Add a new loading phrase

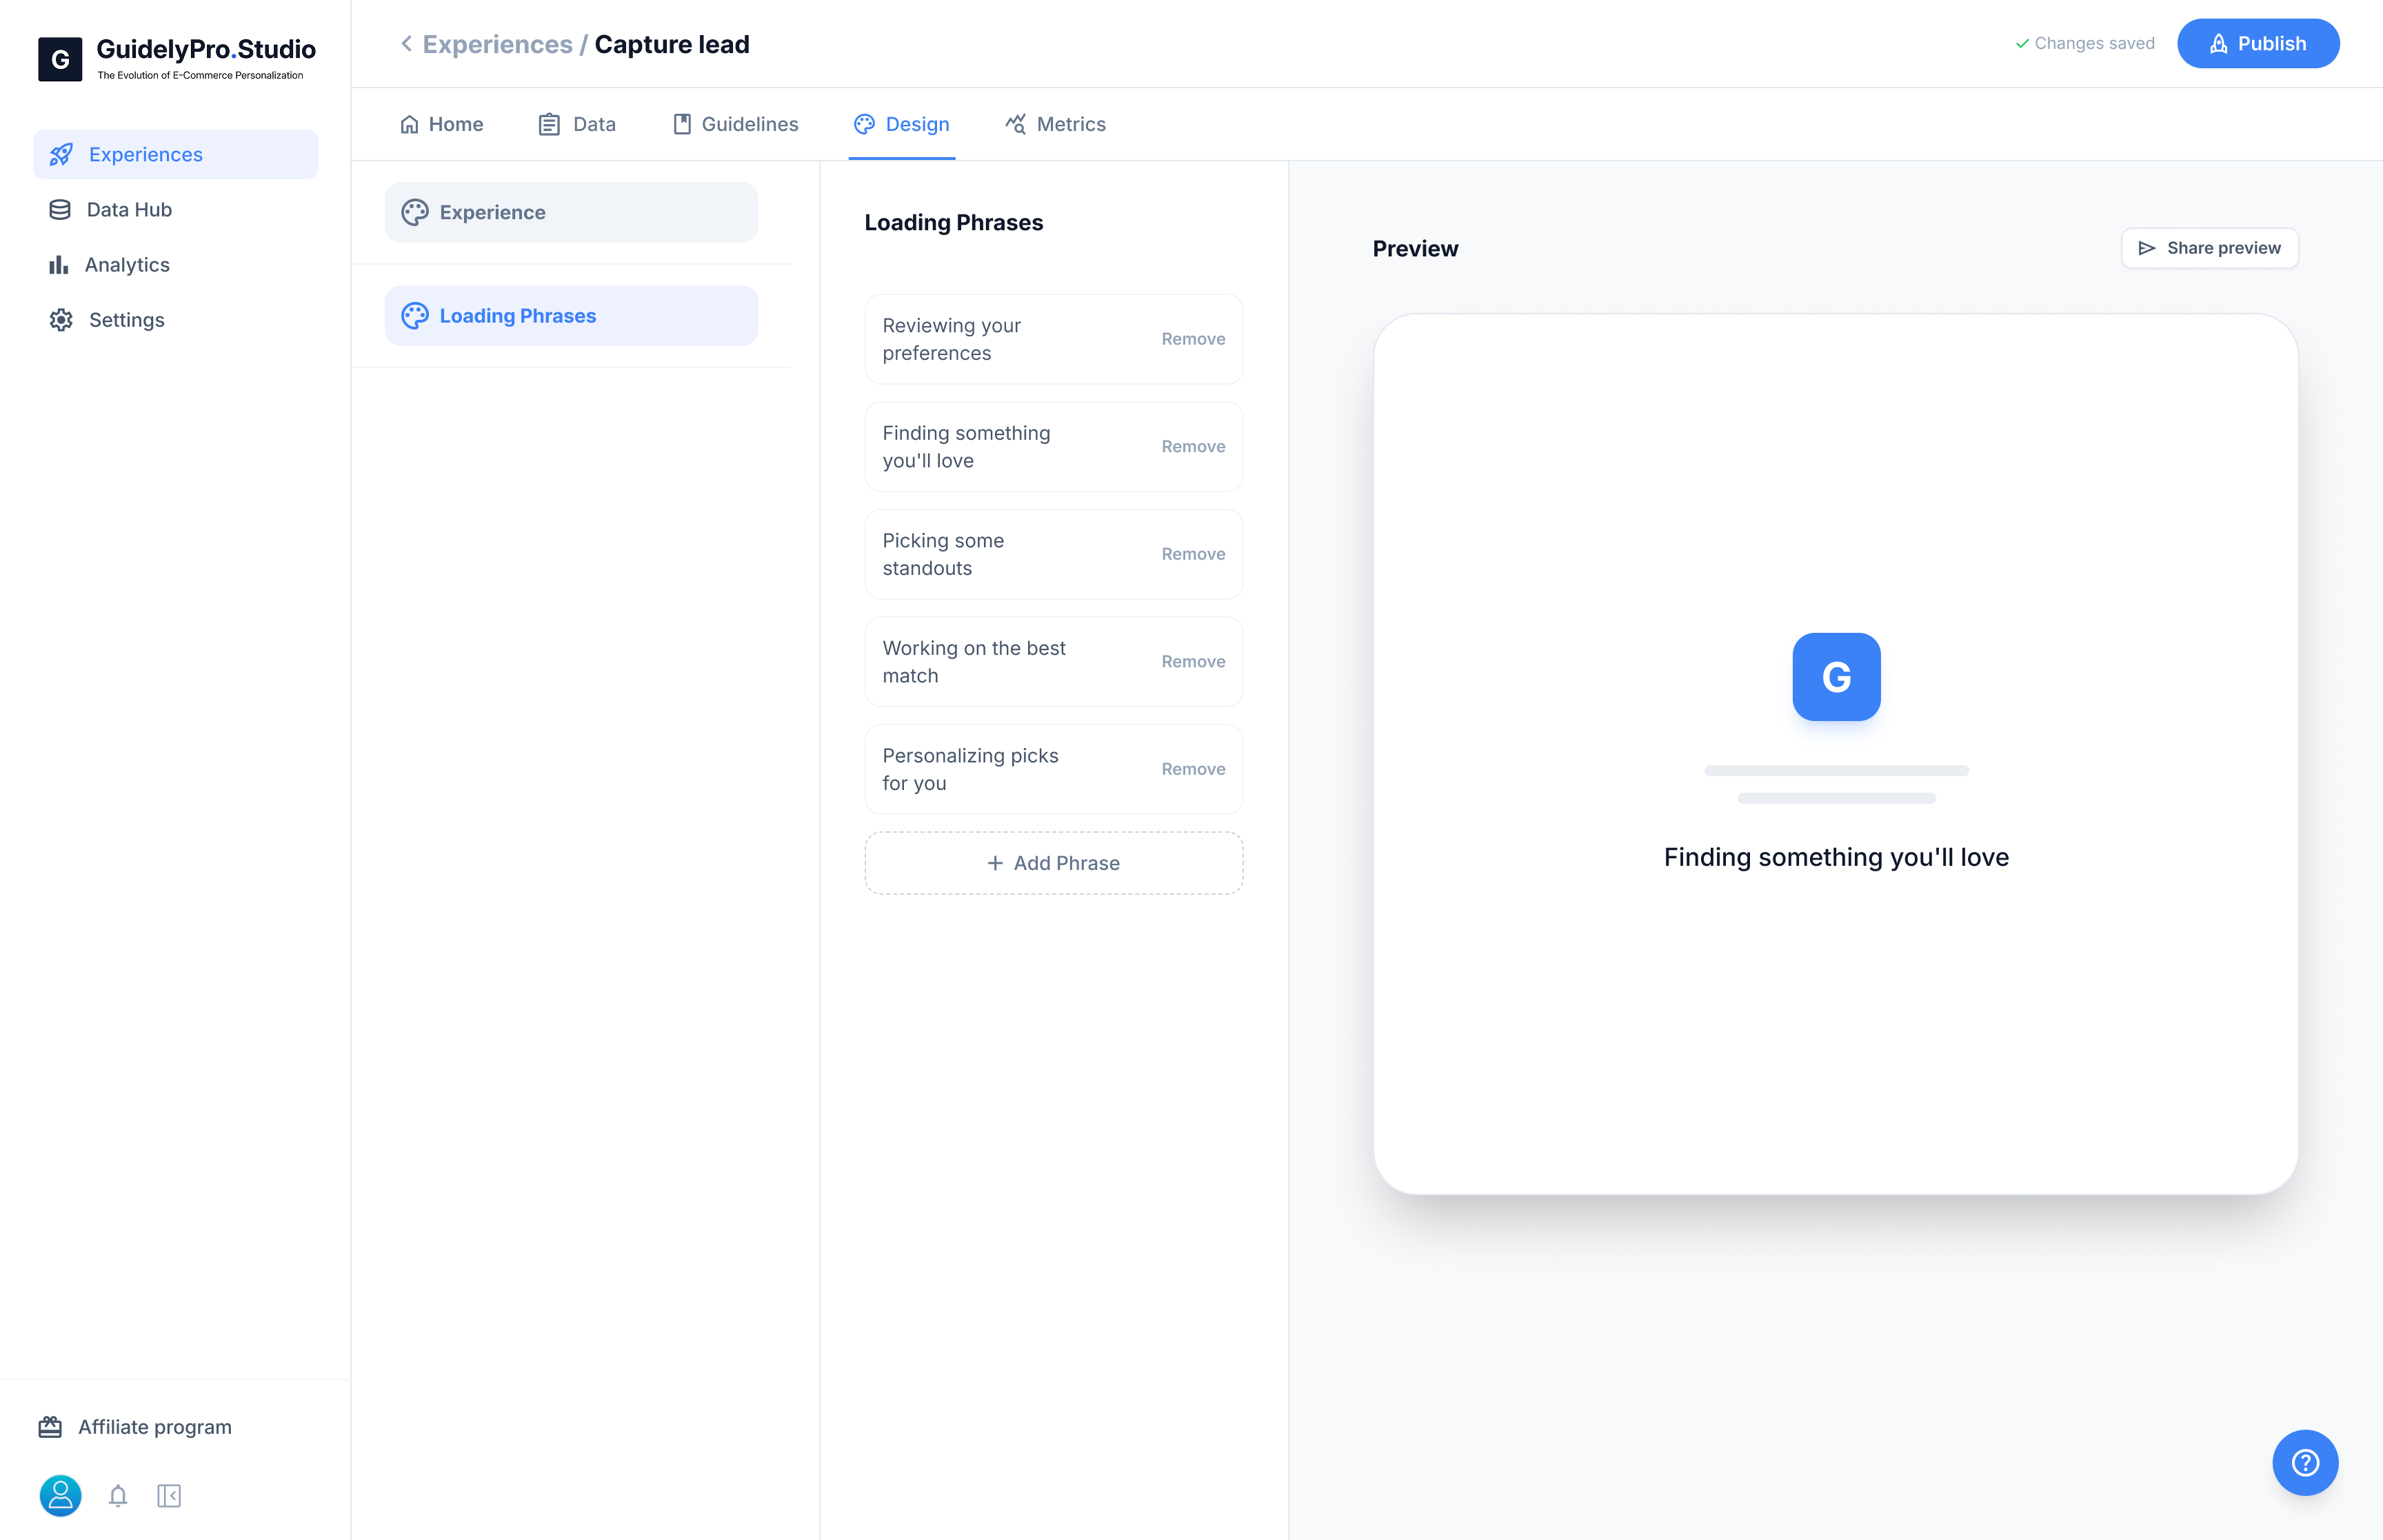click(1053, 862)
